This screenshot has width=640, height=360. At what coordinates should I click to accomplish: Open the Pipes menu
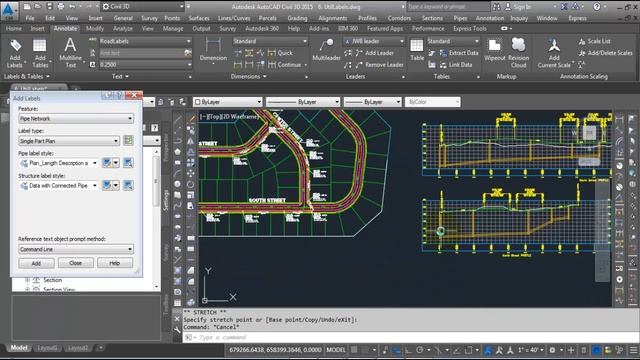[460, 18]
